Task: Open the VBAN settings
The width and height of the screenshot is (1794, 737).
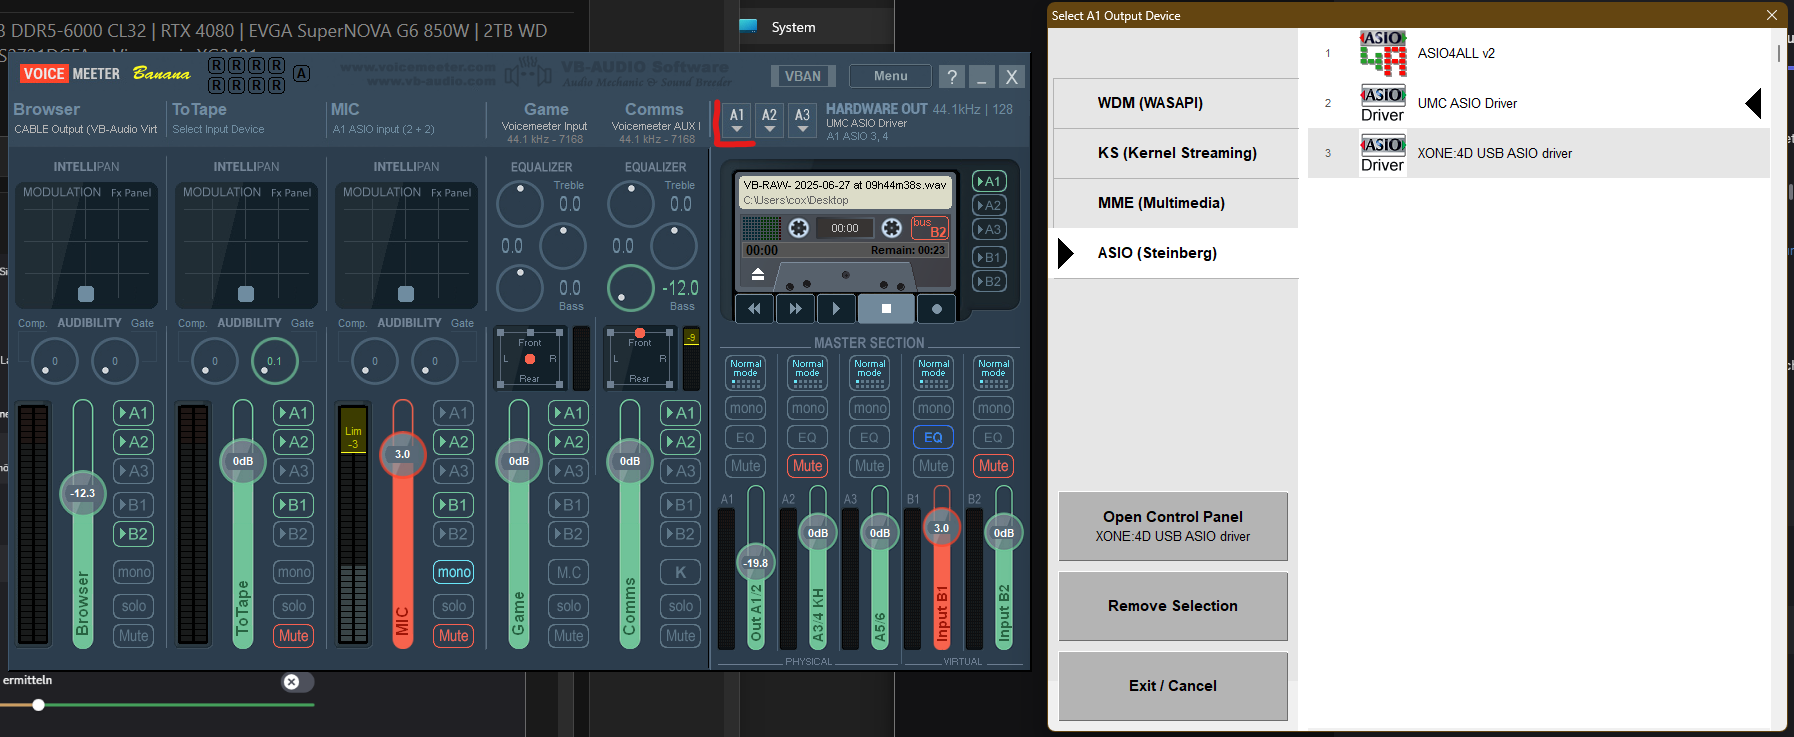Action: coord(803,76)
